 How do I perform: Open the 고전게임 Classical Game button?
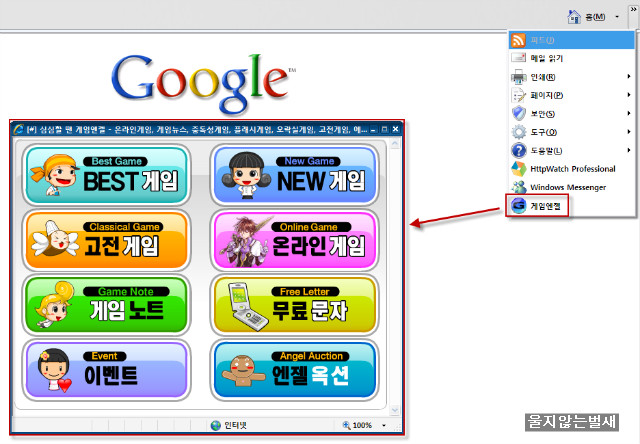[107, 240]
